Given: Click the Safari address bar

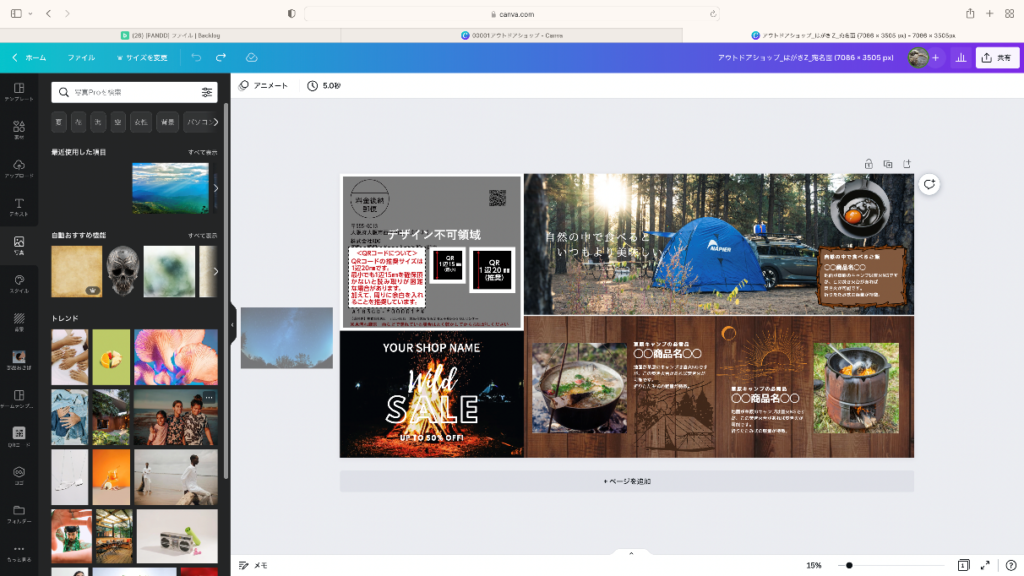Looking at the screenshot, I should (x=512, y=14).
